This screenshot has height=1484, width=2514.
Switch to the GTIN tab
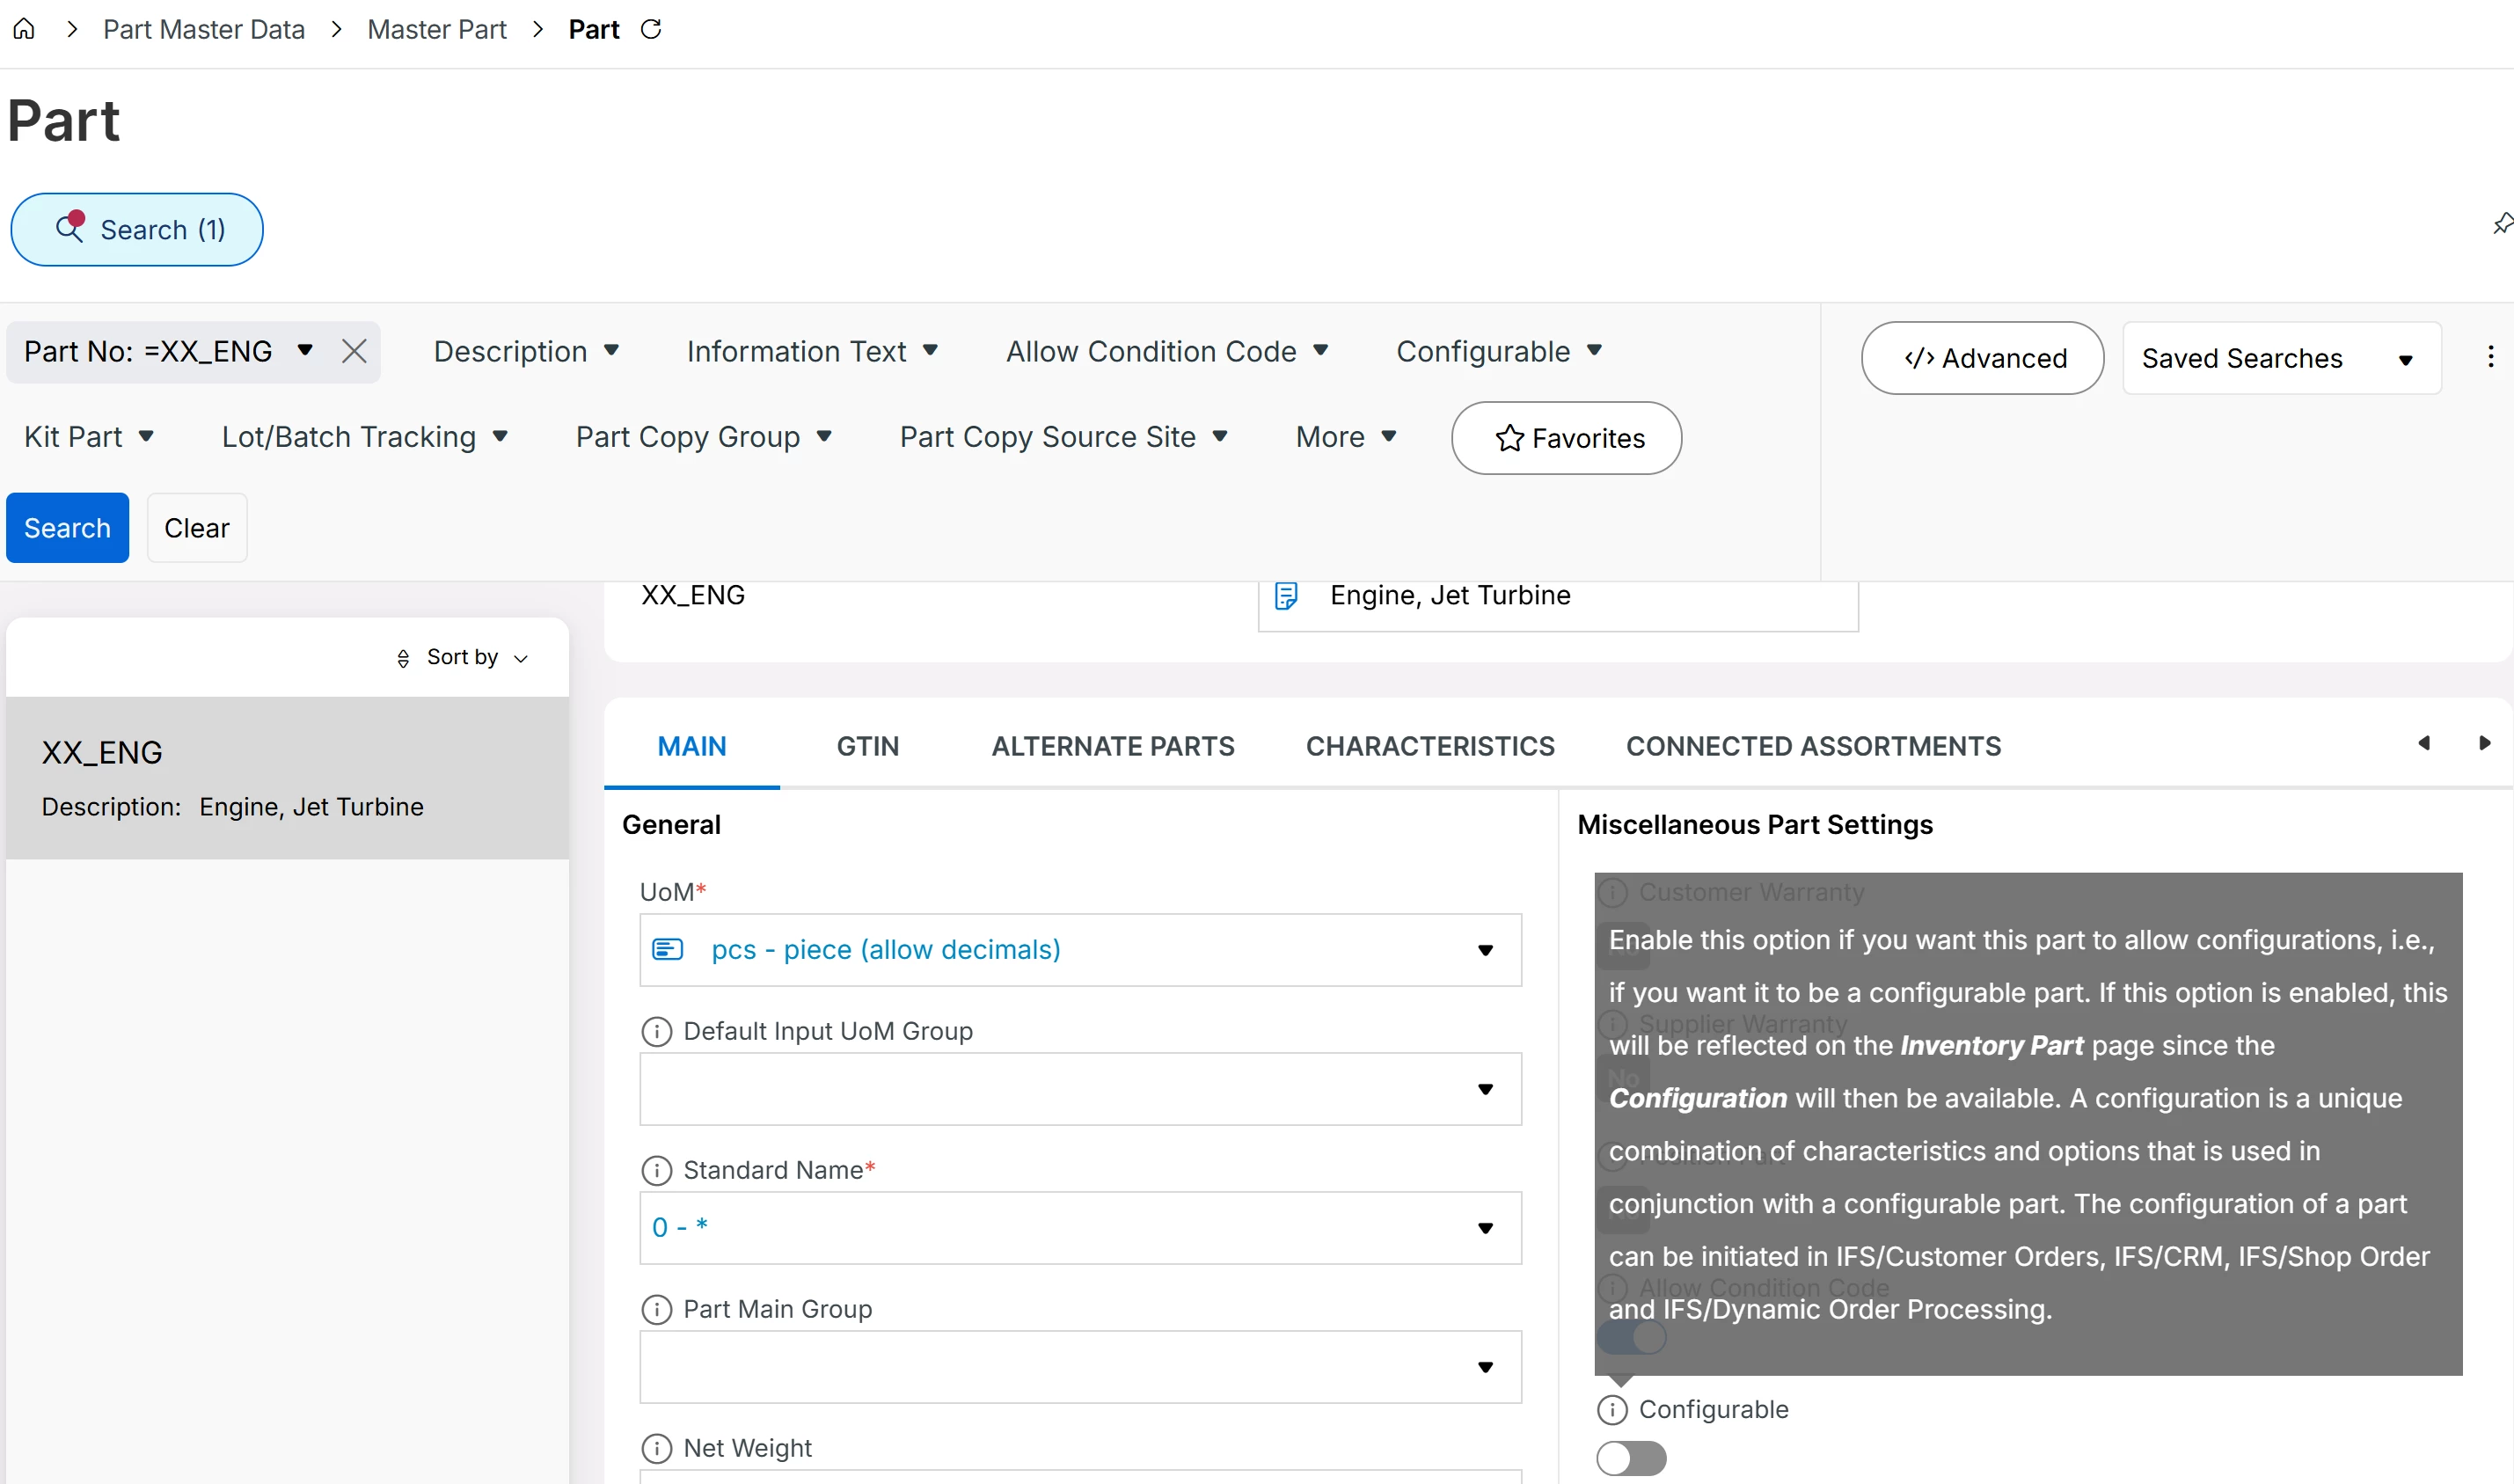(x=867, y=746)
